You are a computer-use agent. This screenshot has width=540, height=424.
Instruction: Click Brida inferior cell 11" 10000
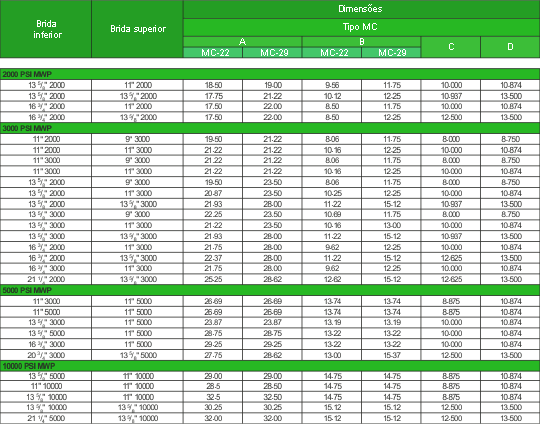click(46, 386)
